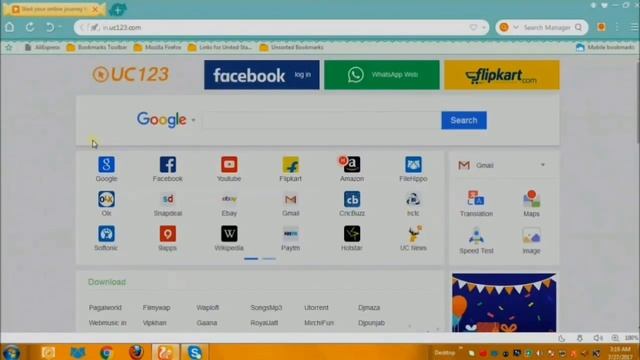Image resolution: width=640 pixels, height=360 pixels.
Task: Open the Youtube shortcut icon
Action: [229, 164]
